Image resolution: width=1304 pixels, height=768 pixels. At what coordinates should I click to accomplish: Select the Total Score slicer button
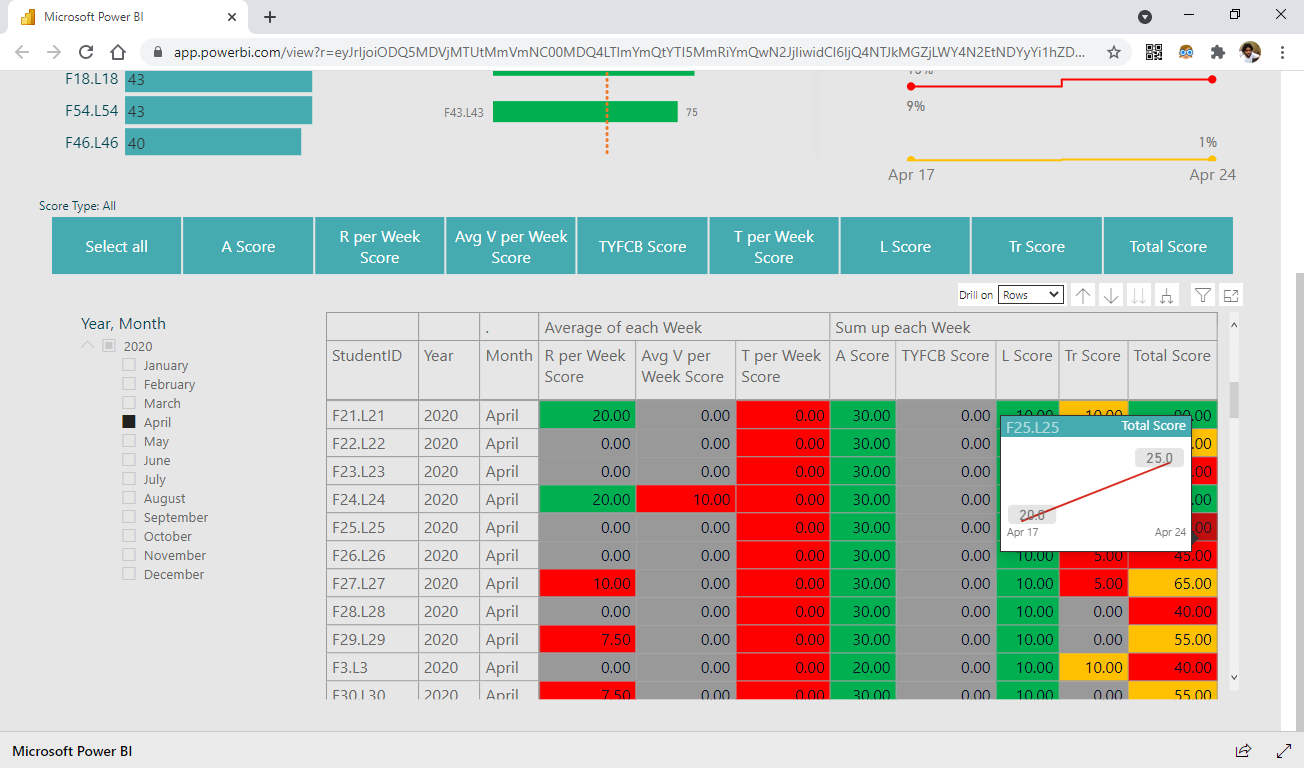(x=1167, y=245)
